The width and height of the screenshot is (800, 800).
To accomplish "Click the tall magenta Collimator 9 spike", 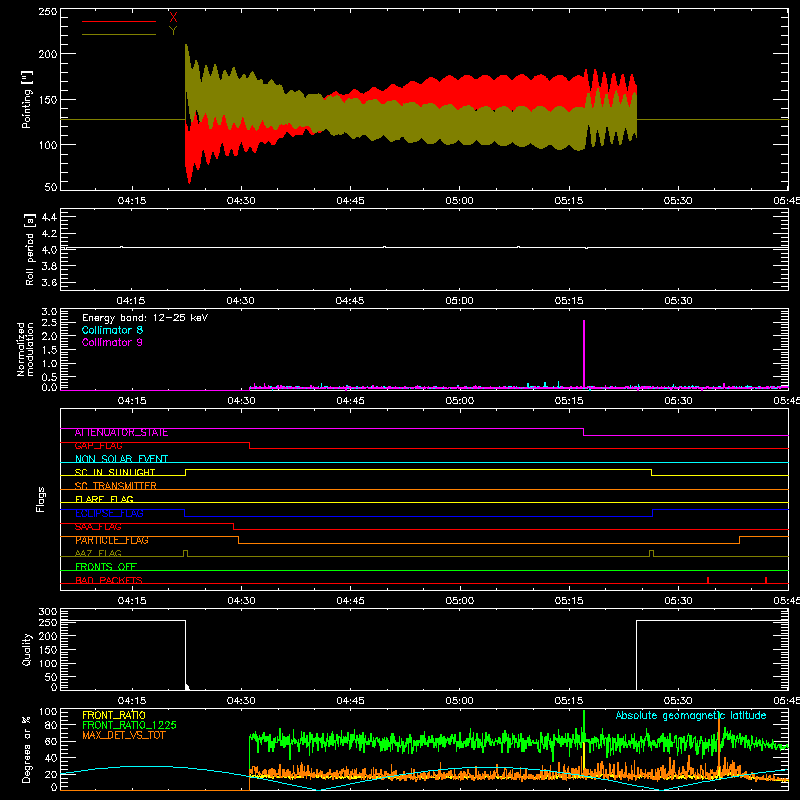I will (x=584, y=353).
